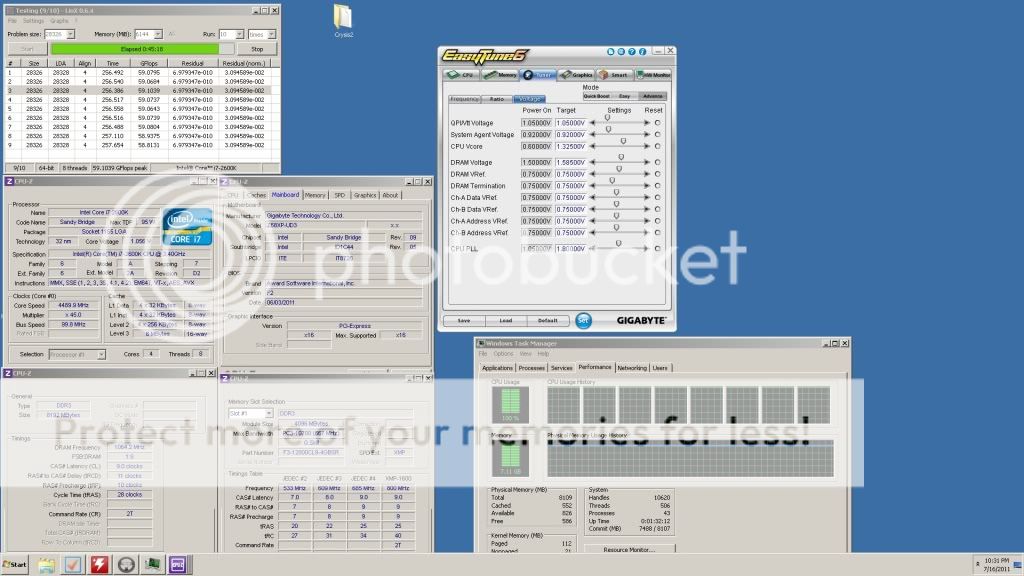This screenshot has height=576, width=1024.
Task: Adjust the CPU Vcore voltage slider
Action: tap(622, 142)
